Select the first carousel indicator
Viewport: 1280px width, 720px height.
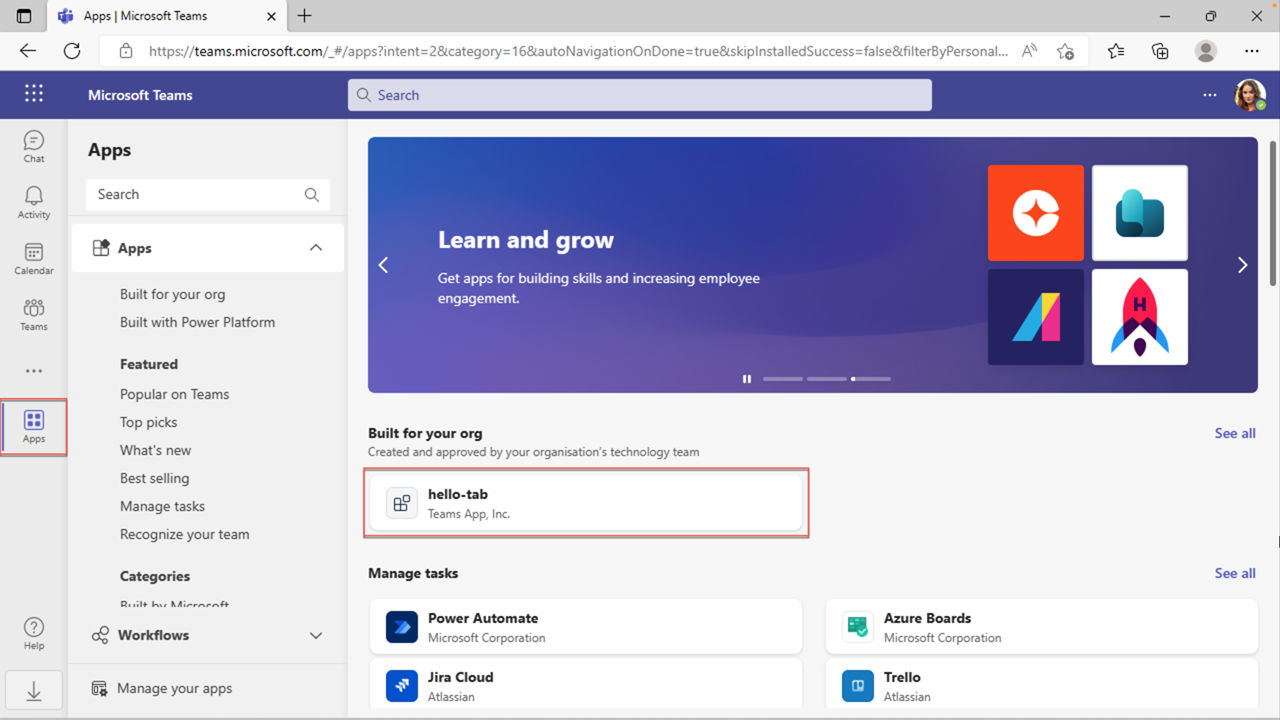pos(783,379)
